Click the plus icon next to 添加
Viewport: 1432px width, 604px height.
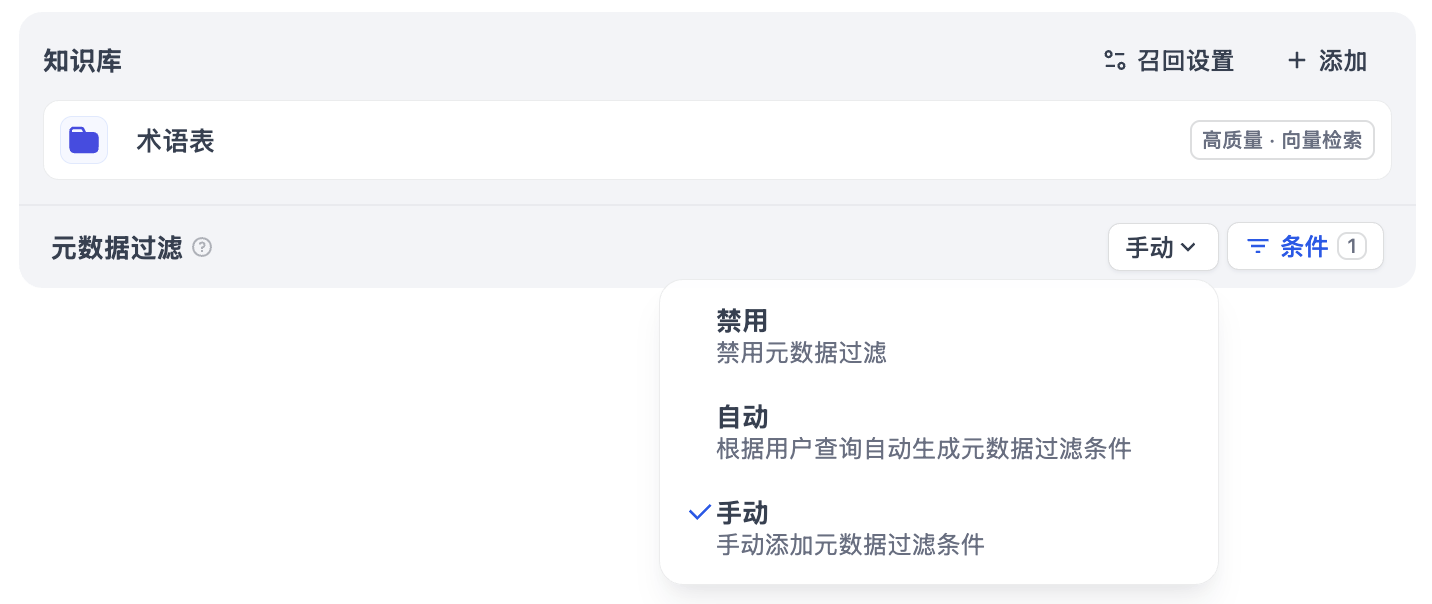tap(1295, 61)
